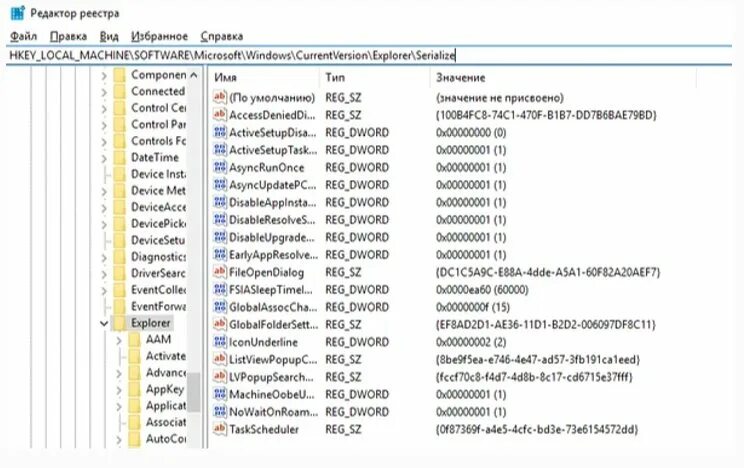Screen dimensions: 744x468
Task: Click value 0x0000000f (15)
Action: (x=473, y=307)
